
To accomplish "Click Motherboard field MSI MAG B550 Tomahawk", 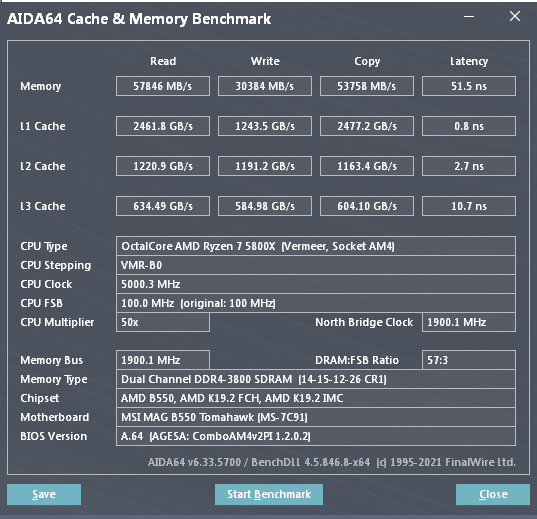I will pyautogui.click(x=316, y=417).
